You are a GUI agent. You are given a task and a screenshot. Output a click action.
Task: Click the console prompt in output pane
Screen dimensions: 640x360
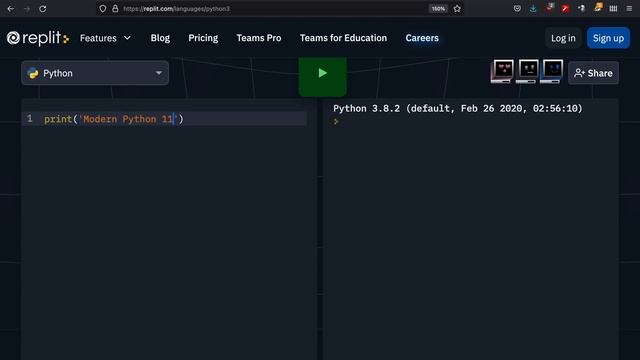(336, 121)
